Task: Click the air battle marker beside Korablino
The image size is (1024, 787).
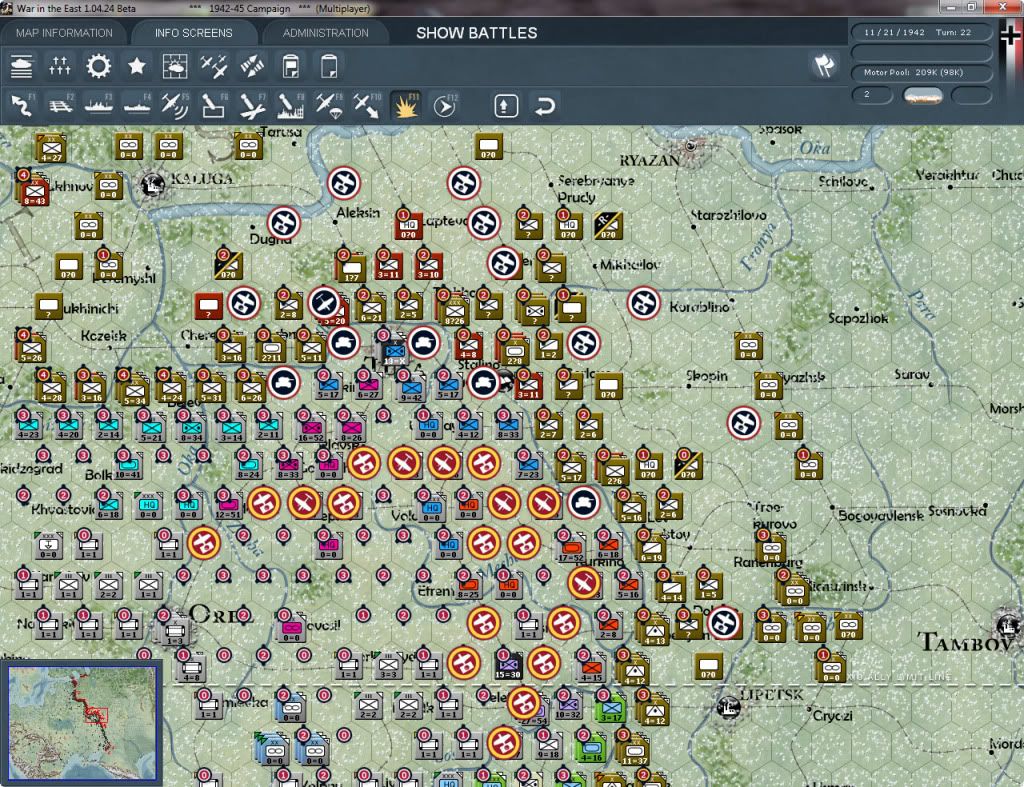Action: (x=644, y=303)
